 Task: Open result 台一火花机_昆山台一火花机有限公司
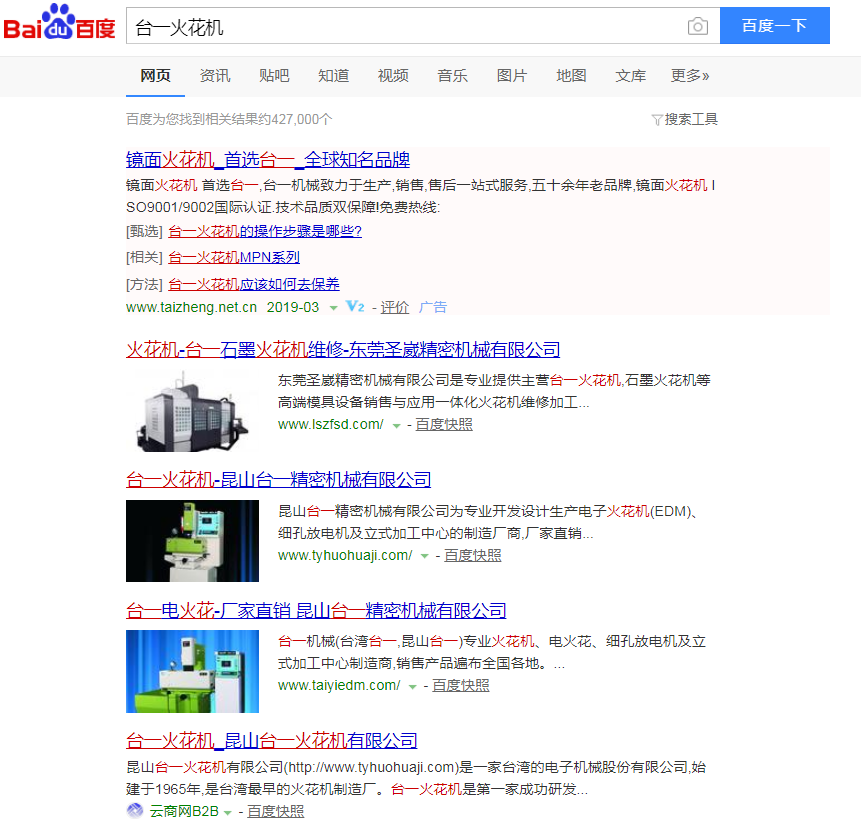[x=272, y=741]
